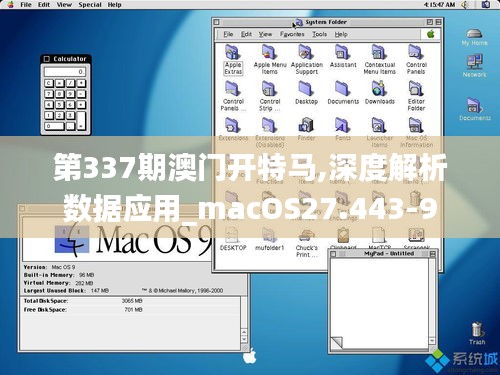Image resolution: width=500 pixels, height=375 pixels.
Task: Open the Favorites menu in System Folder
Action: [292, 34]
